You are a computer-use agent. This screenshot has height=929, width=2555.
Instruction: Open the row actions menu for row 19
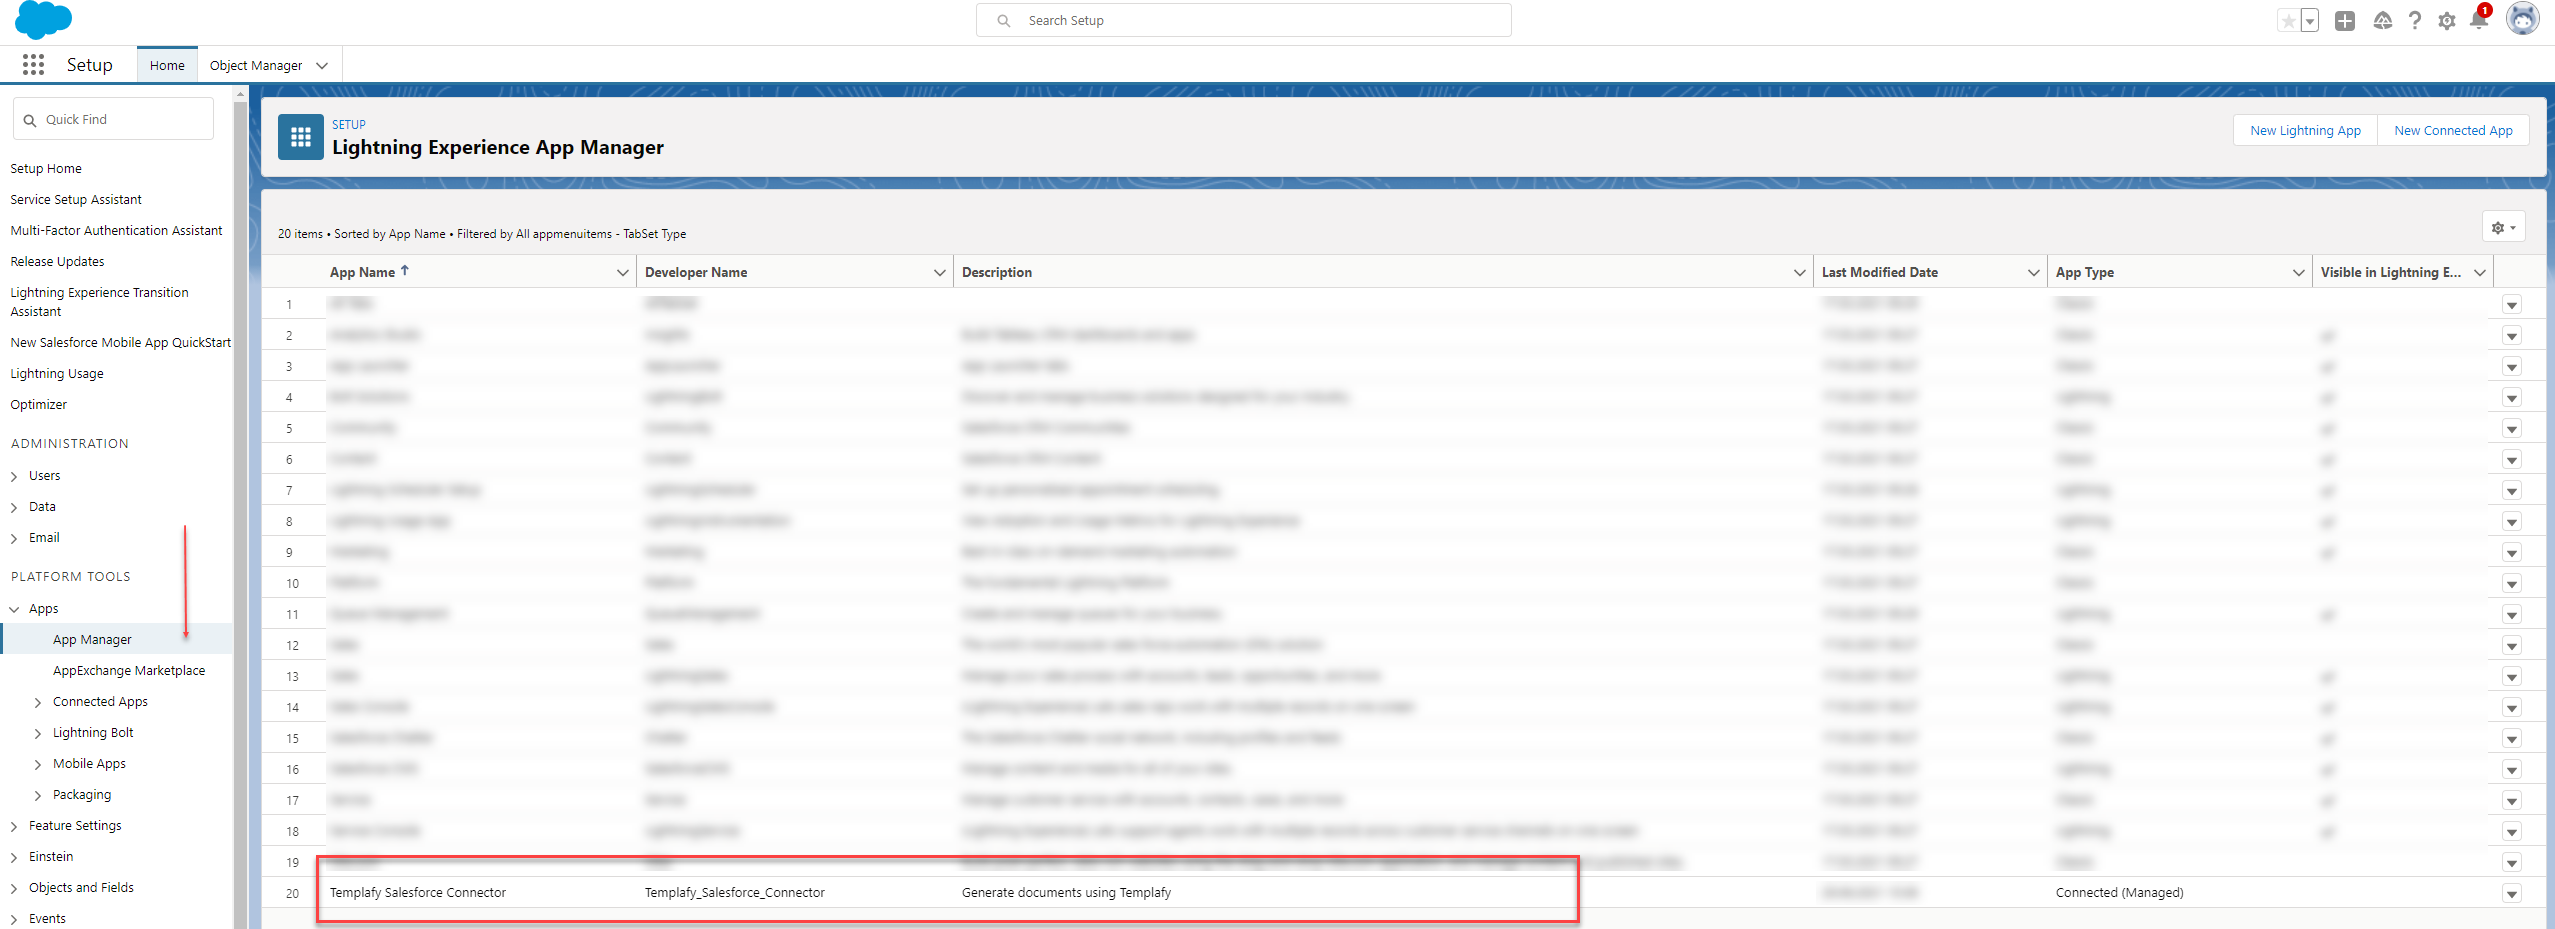coord(2511,863)
